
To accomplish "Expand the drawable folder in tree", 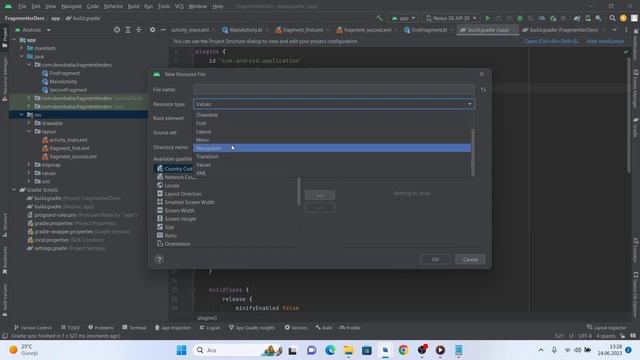I will click(29, 123).
